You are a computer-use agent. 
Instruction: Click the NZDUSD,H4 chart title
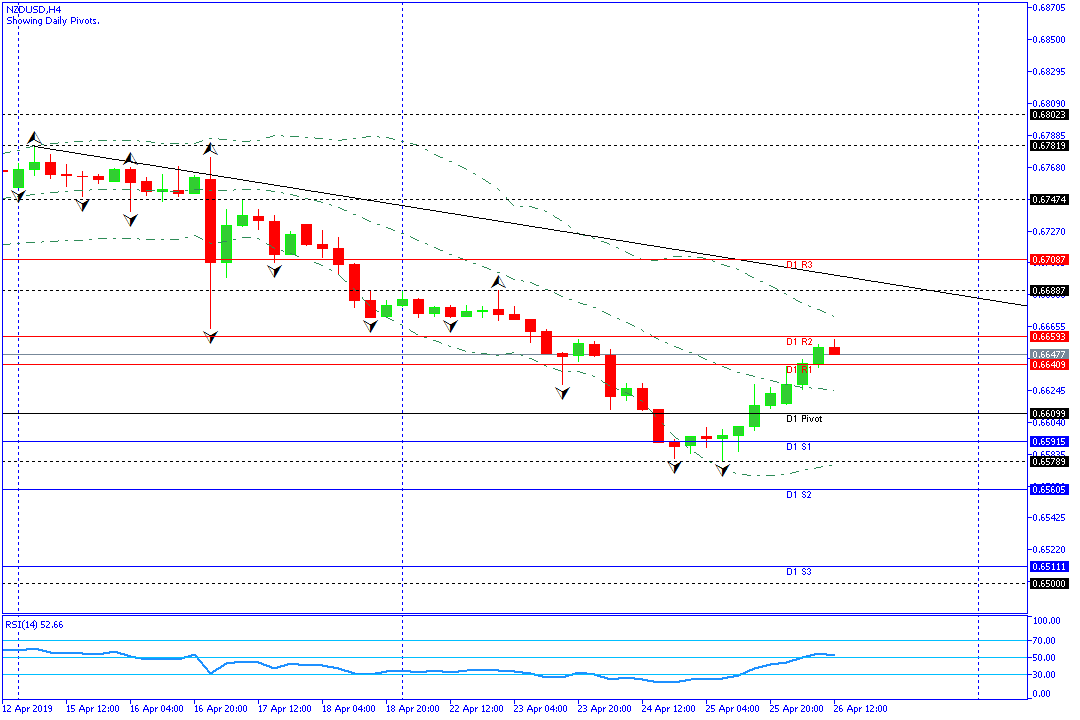[34, 8]
